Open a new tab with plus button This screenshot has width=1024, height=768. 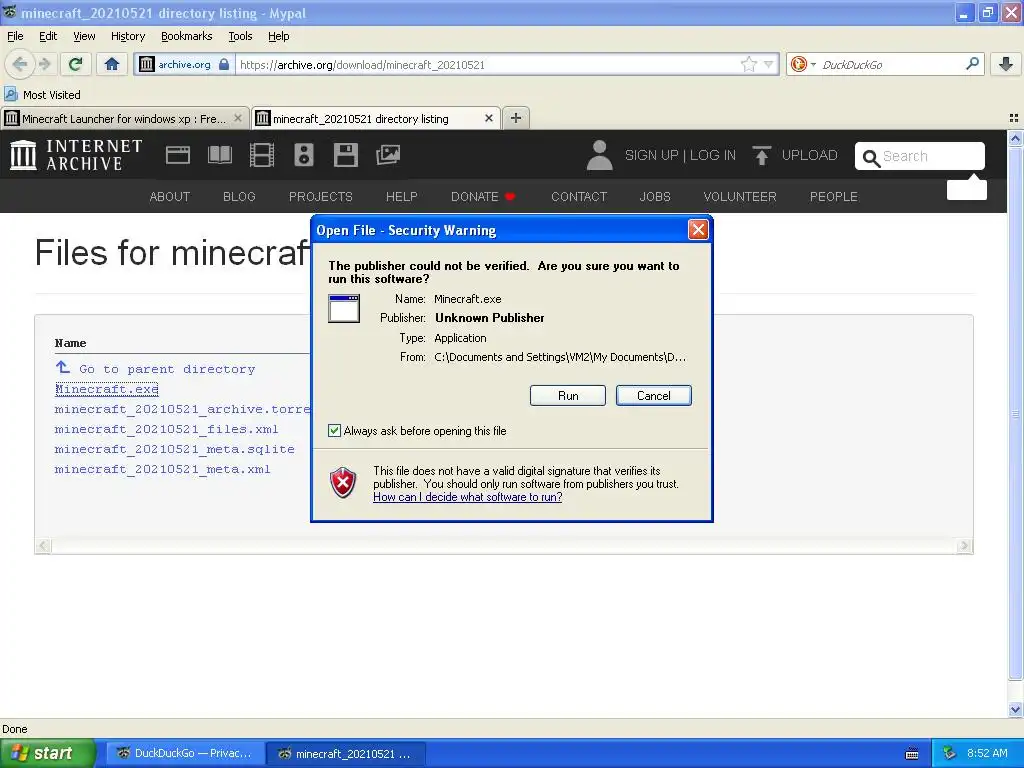(516, 118)
